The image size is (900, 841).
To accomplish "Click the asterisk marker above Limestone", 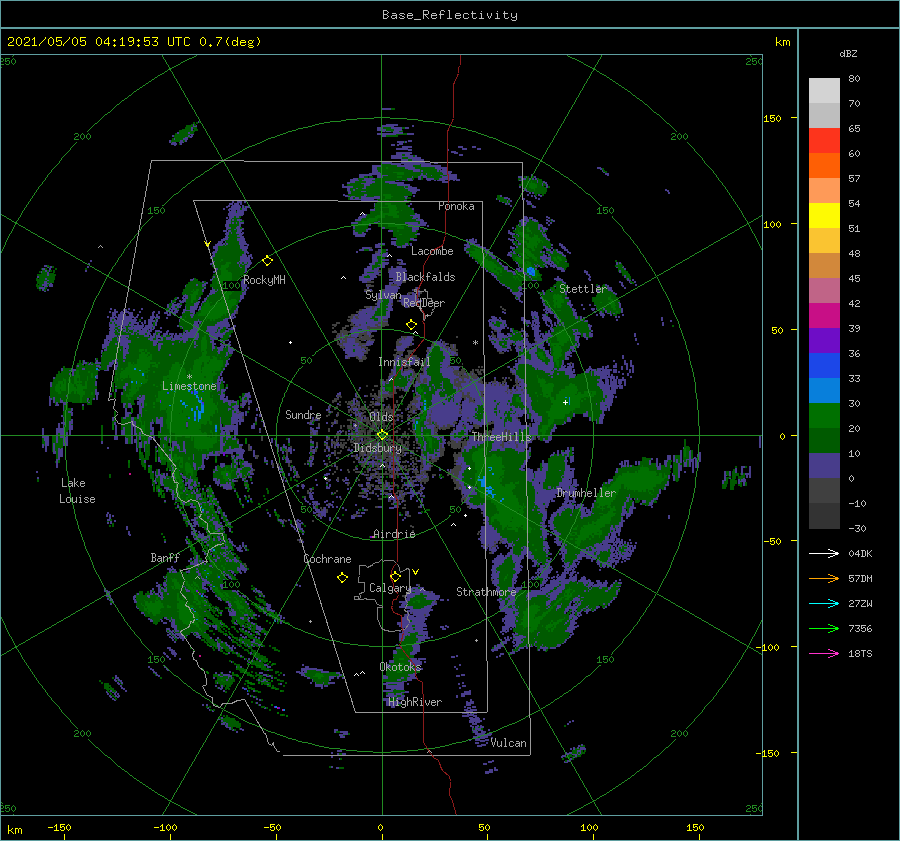I will (189, 377).
